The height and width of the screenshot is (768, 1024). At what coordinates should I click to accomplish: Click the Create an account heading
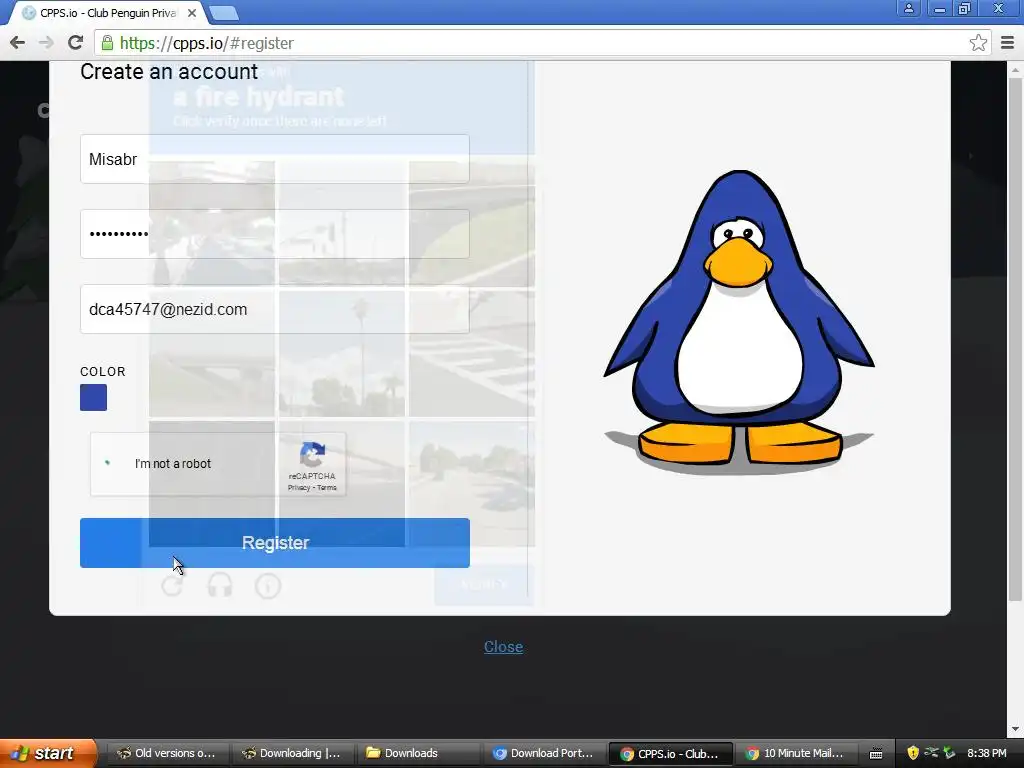(169, 71)
